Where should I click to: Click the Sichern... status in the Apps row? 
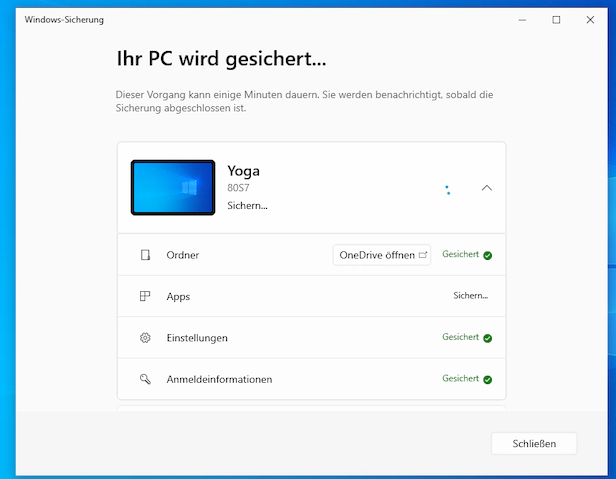point(471,295)
